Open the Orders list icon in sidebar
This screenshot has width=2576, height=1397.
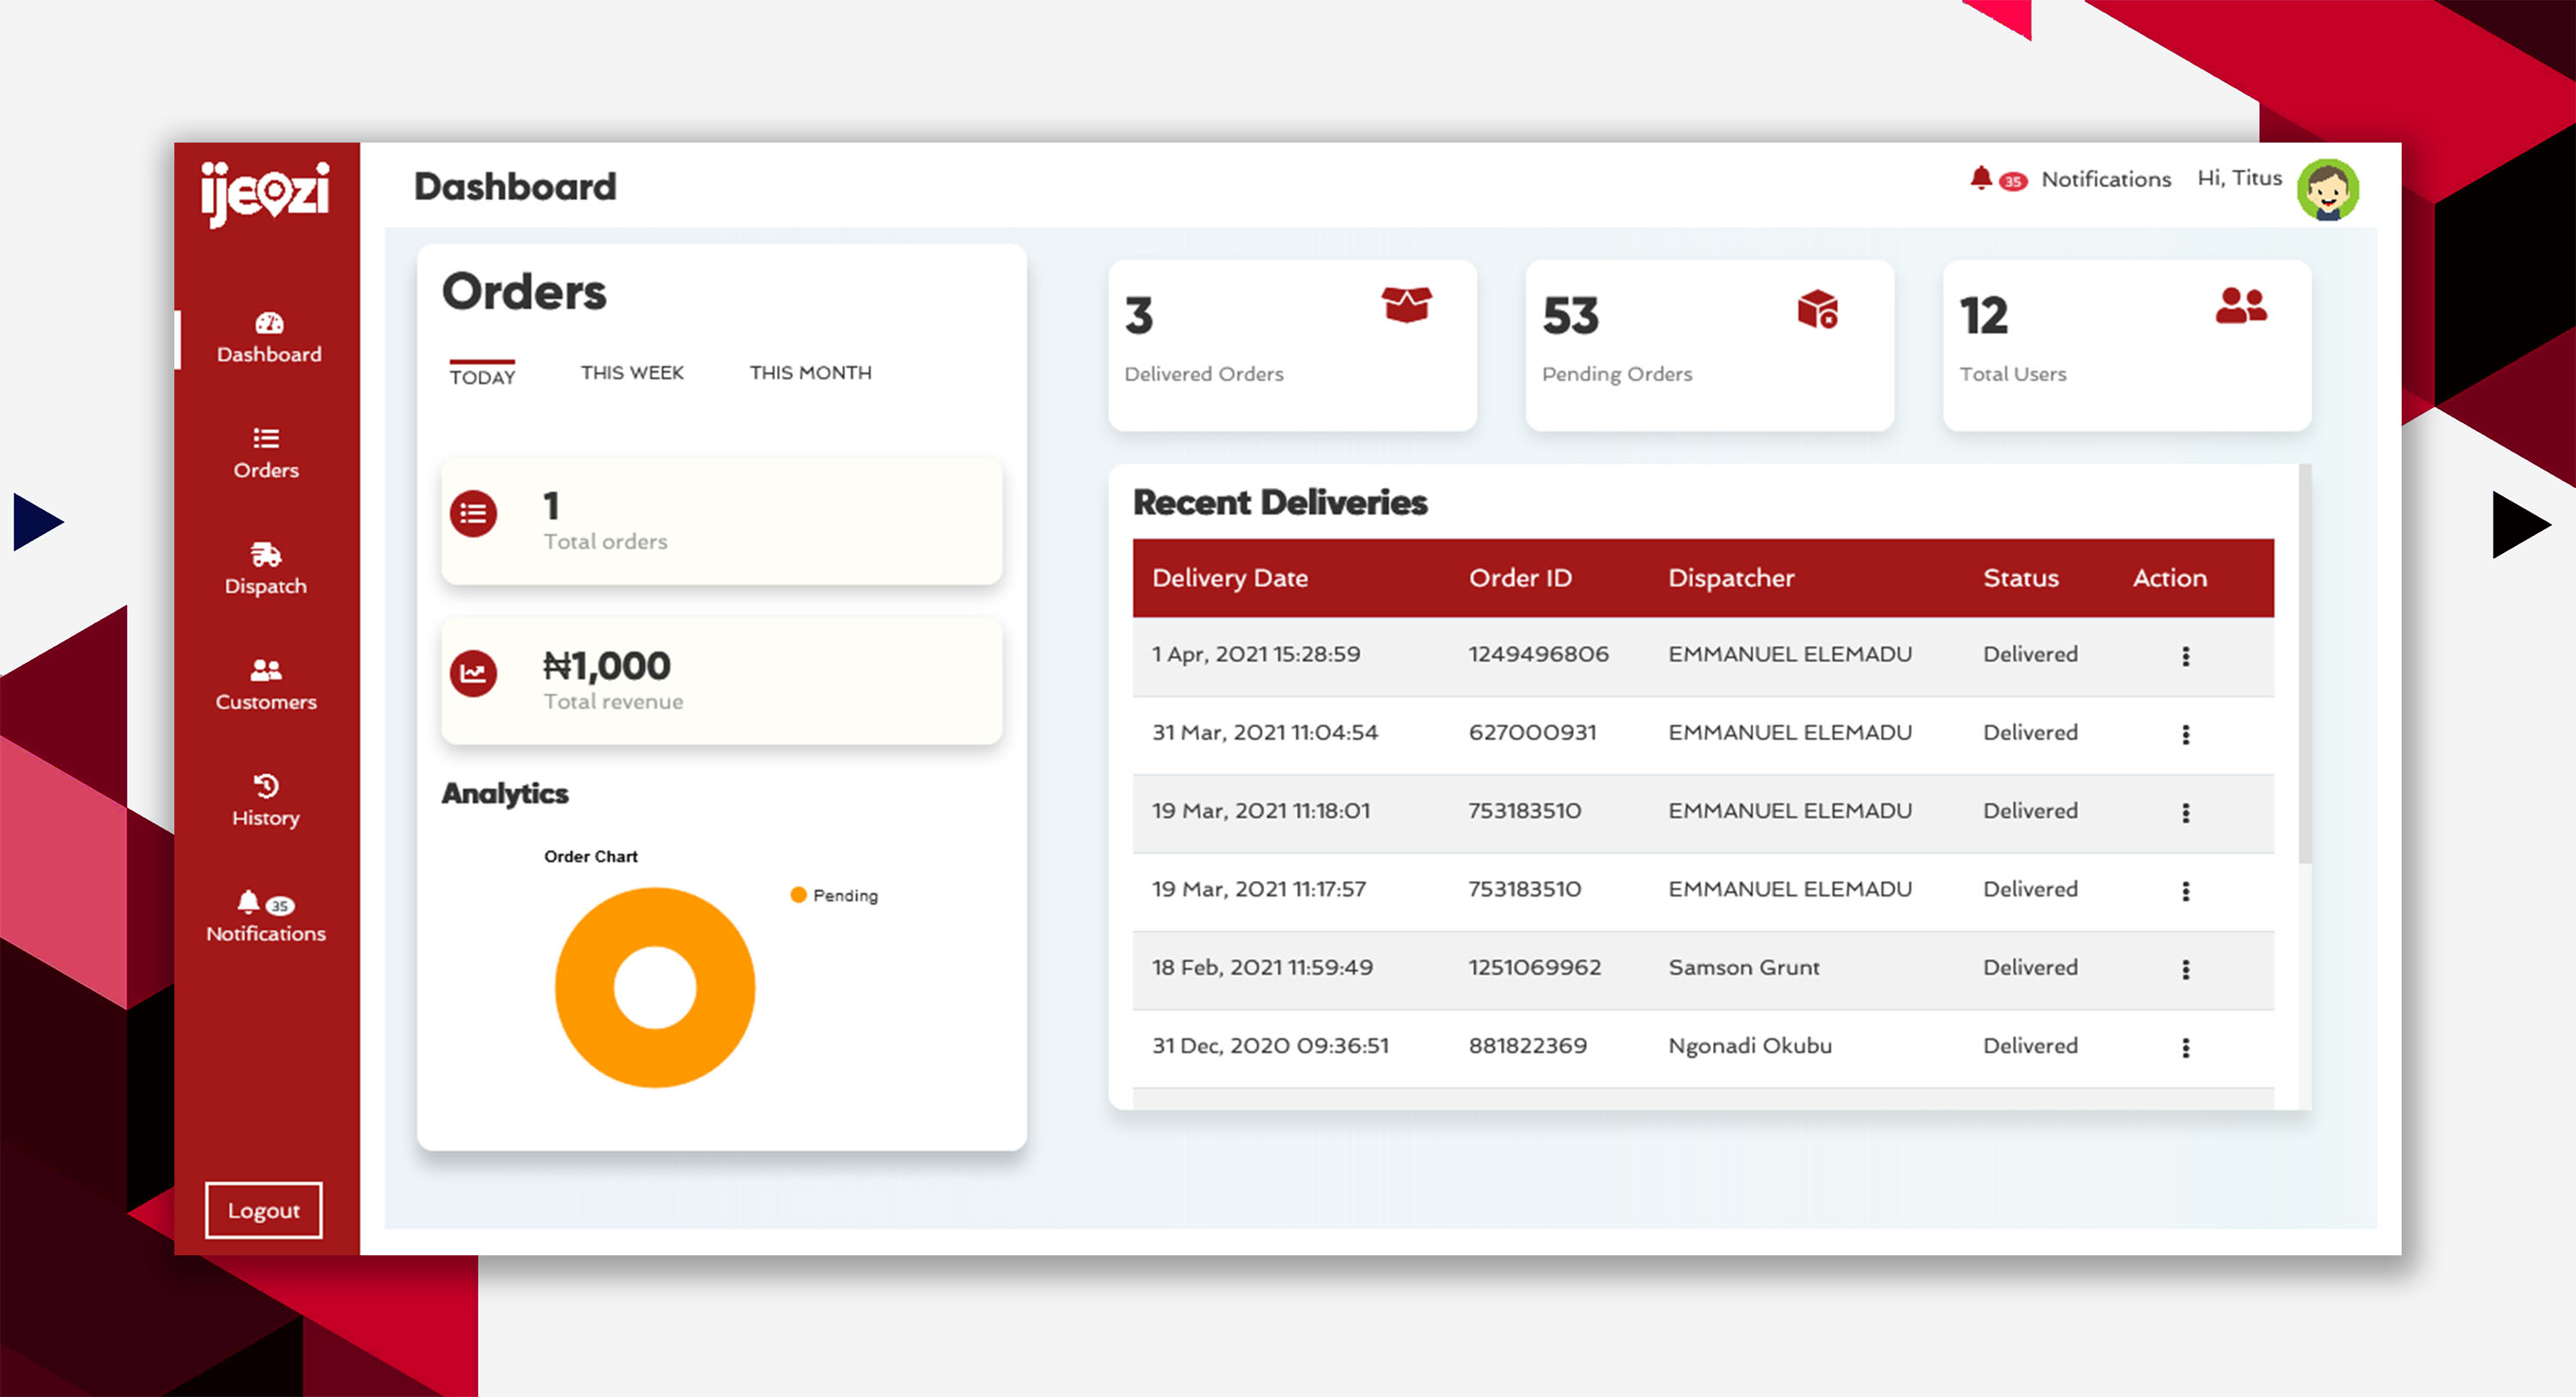tap(266, 438)
